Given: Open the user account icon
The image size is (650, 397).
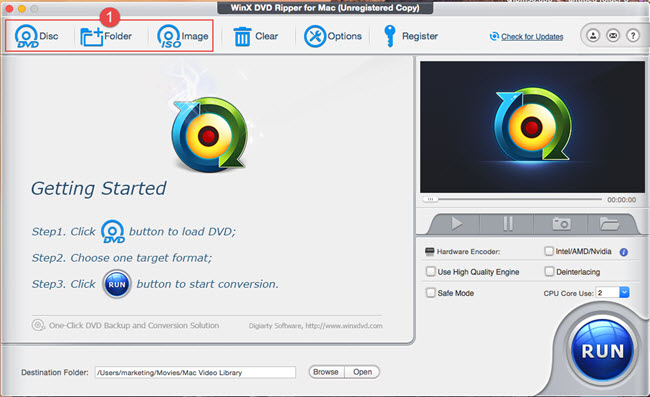Looking at the screenshot, I should click(593, 36).
